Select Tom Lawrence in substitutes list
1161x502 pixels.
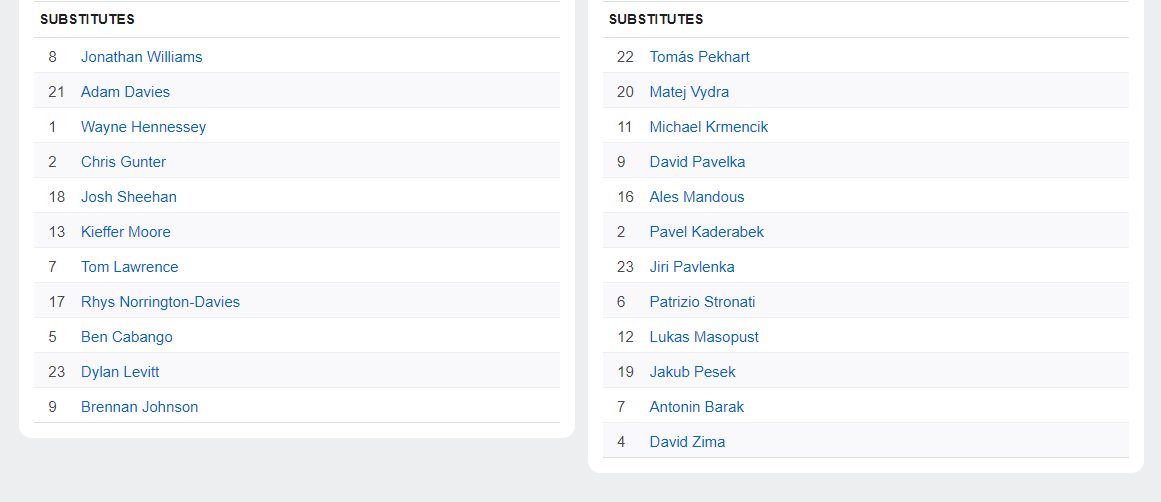click(x=129, y=267)
